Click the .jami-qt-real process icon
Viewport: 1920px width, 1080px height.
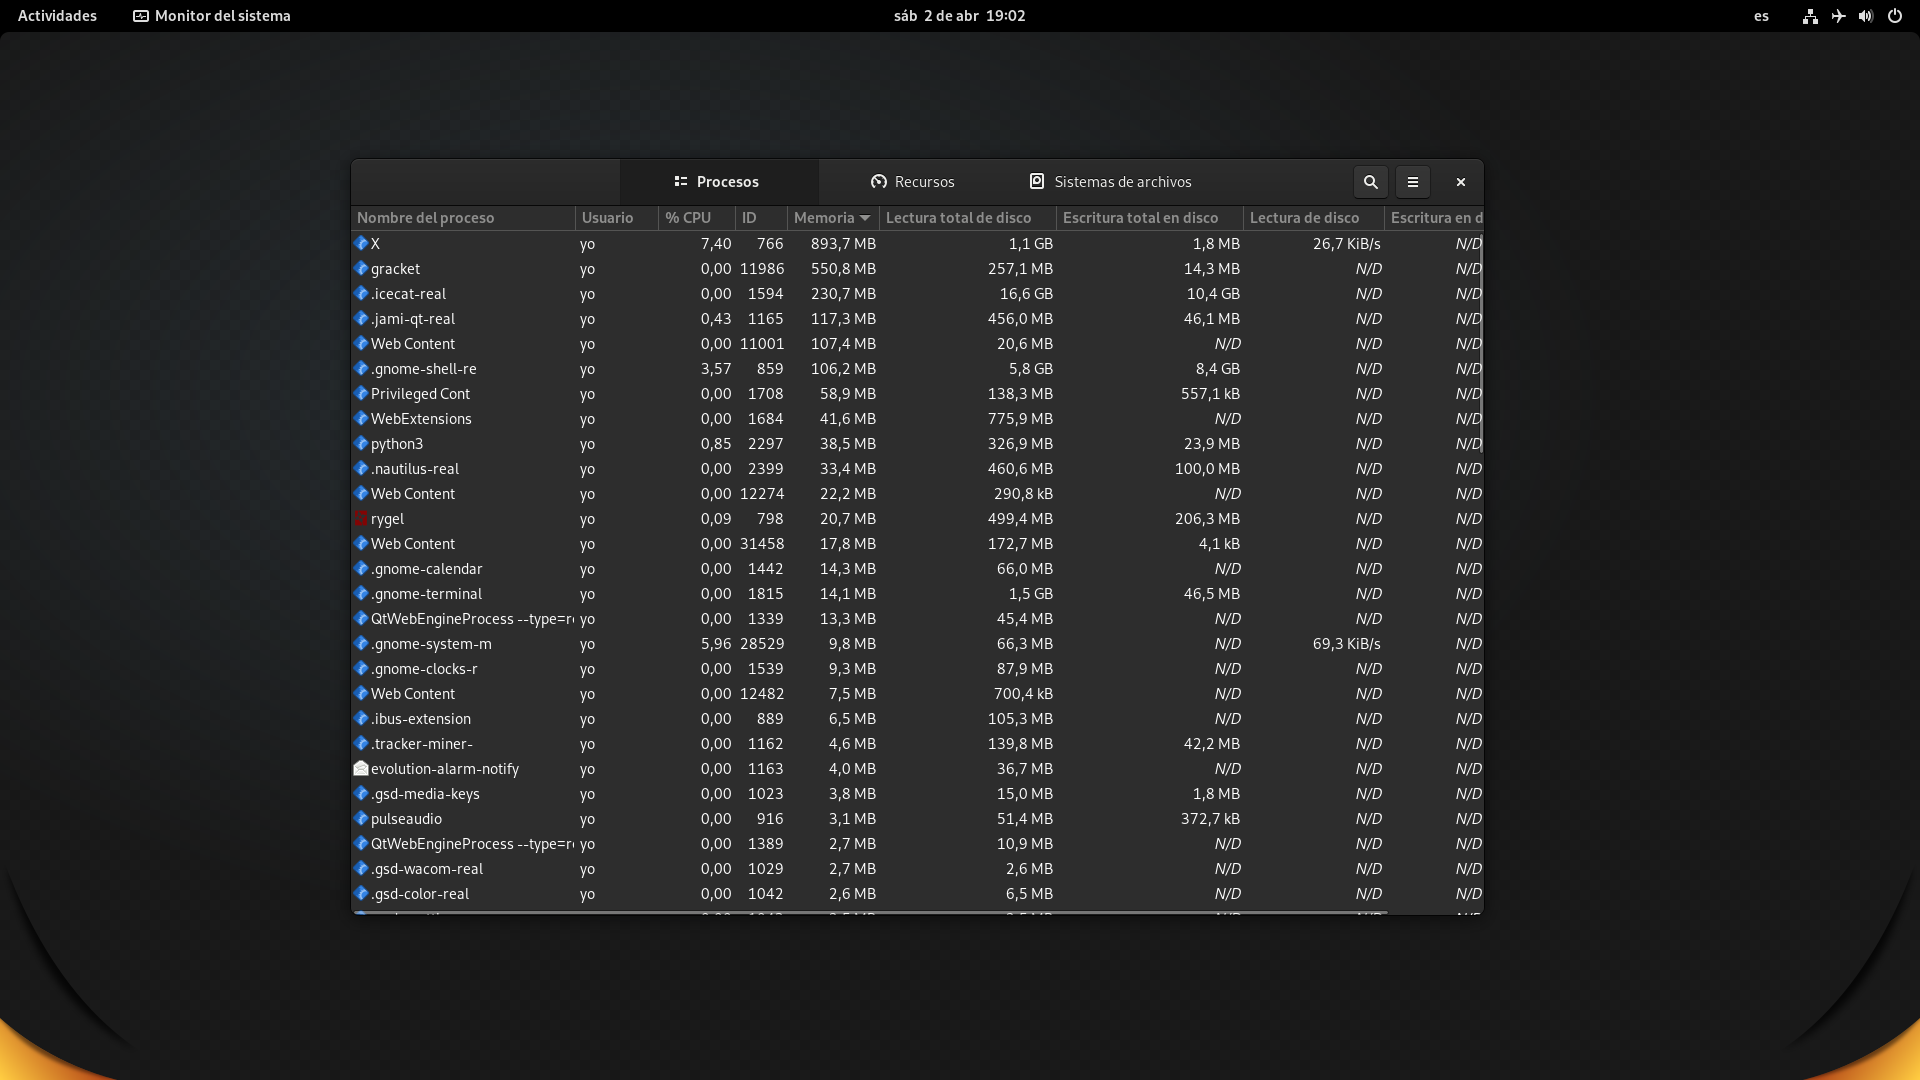(361, 318)
